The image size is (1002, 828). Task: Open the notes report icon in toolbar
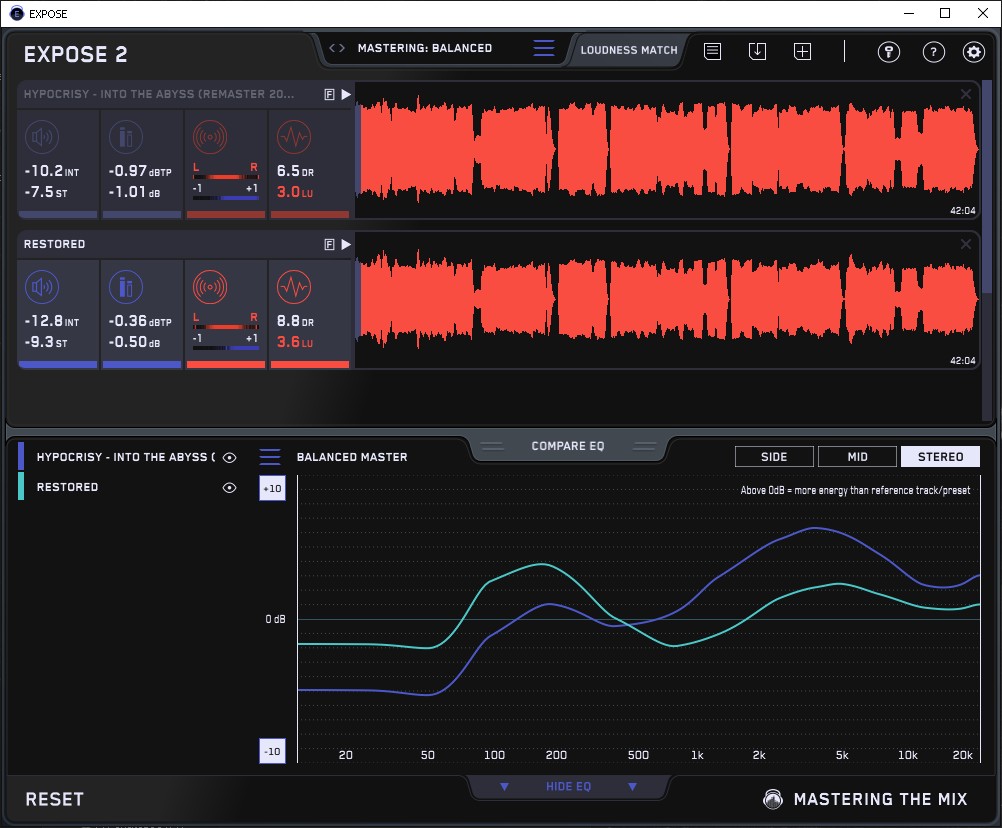click(712, 51)
